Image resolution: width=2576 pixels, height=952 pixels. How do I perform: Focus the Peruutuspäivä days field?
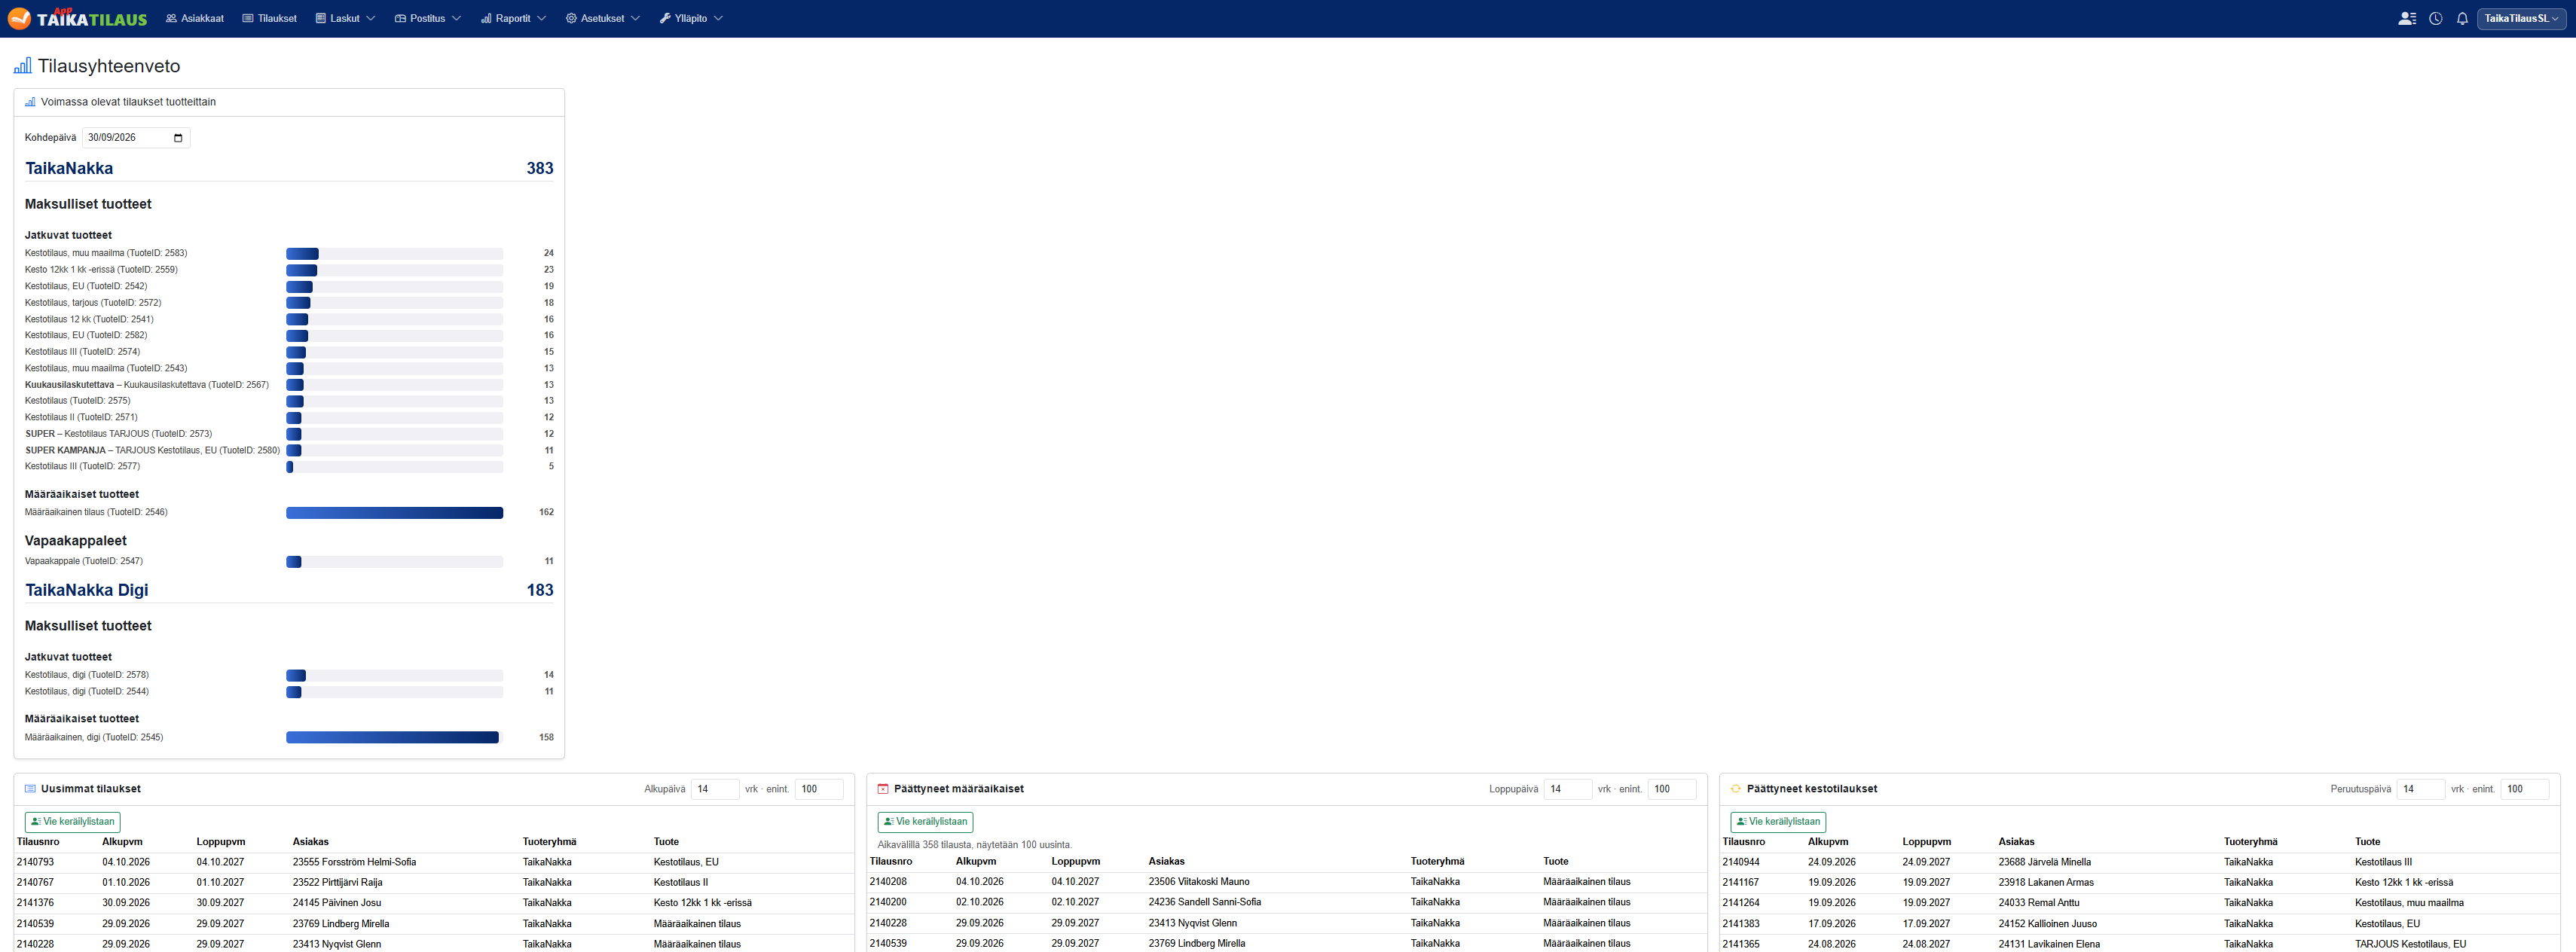[x=2421, y=789]
